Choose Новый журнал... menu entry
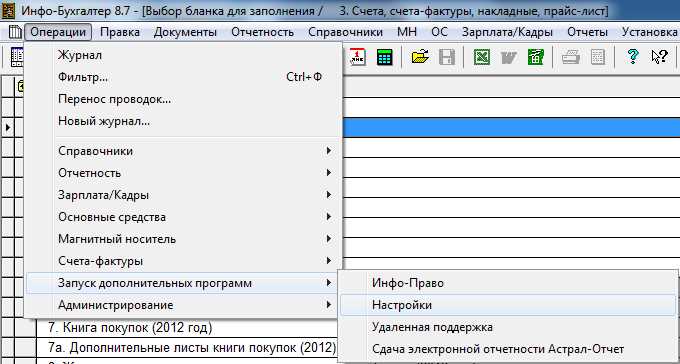The image size is (680, 364). [x=184, y=121]
